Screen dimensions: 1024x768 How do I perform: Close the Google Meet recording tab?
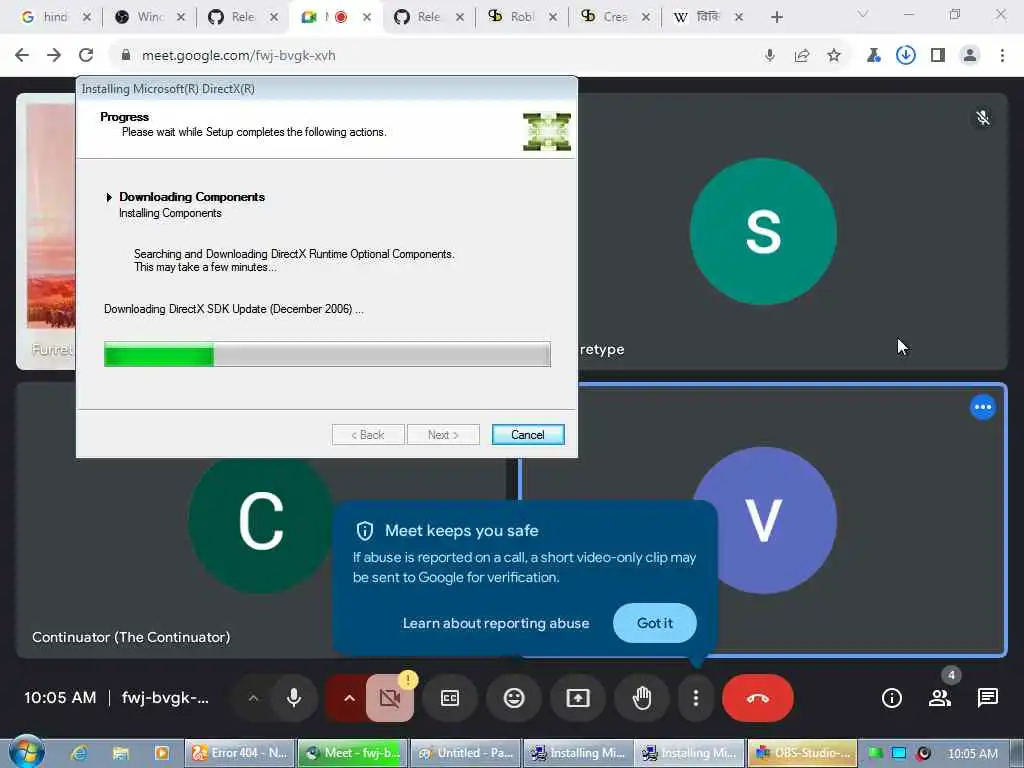(367, 18)
